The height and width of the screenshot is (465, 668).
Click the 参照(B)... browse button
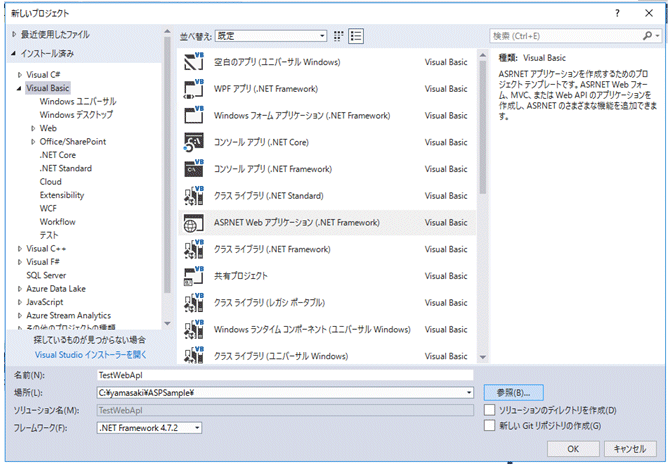[x=514, y=393]
